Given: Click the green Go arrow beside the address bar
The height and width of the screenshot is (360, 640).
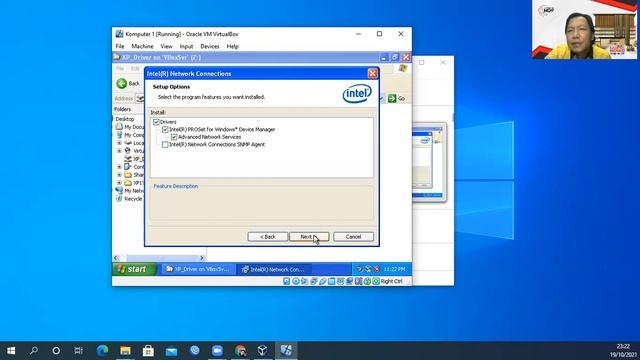Looking at the screenshot, I should click(392, 98).
